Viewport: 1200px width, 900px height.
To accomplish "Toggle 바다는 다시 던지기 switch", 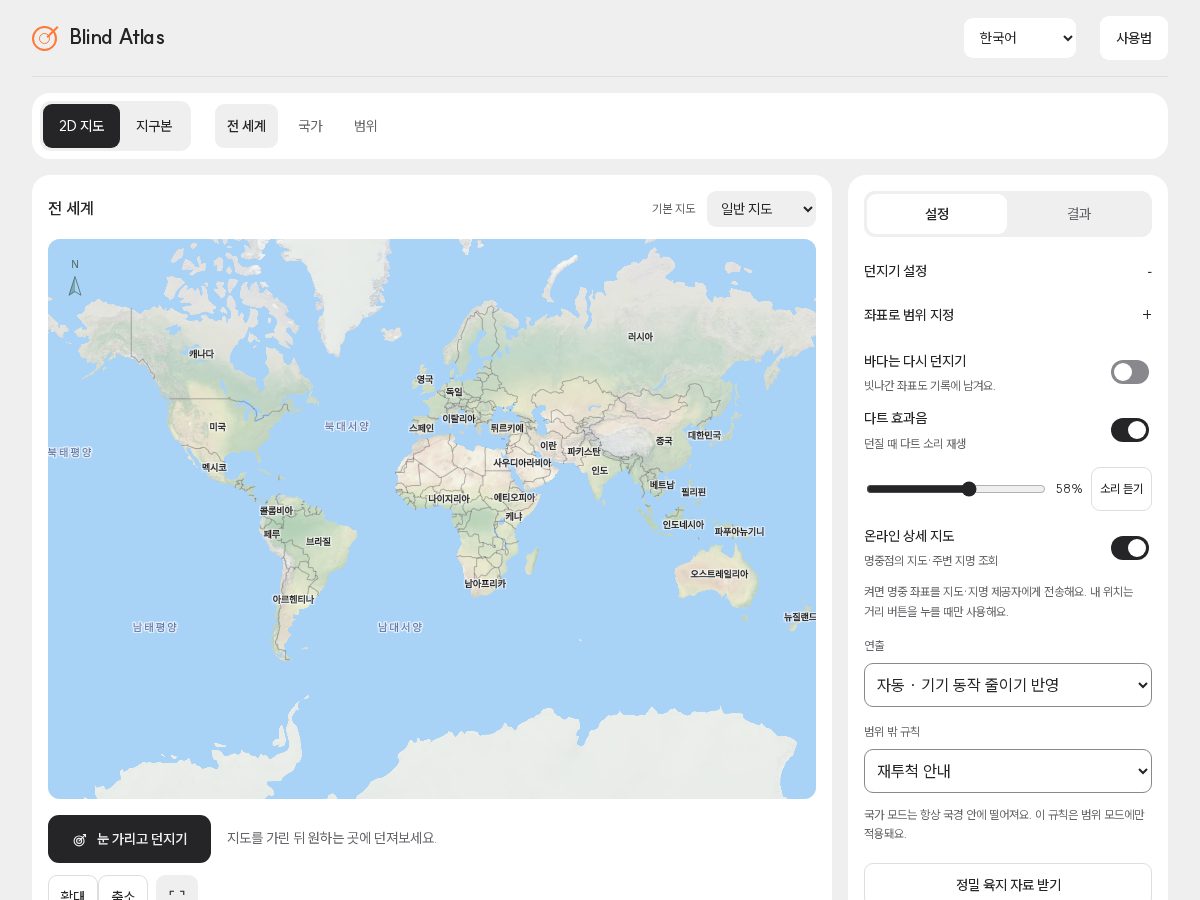I will (x=1130, y=372).
